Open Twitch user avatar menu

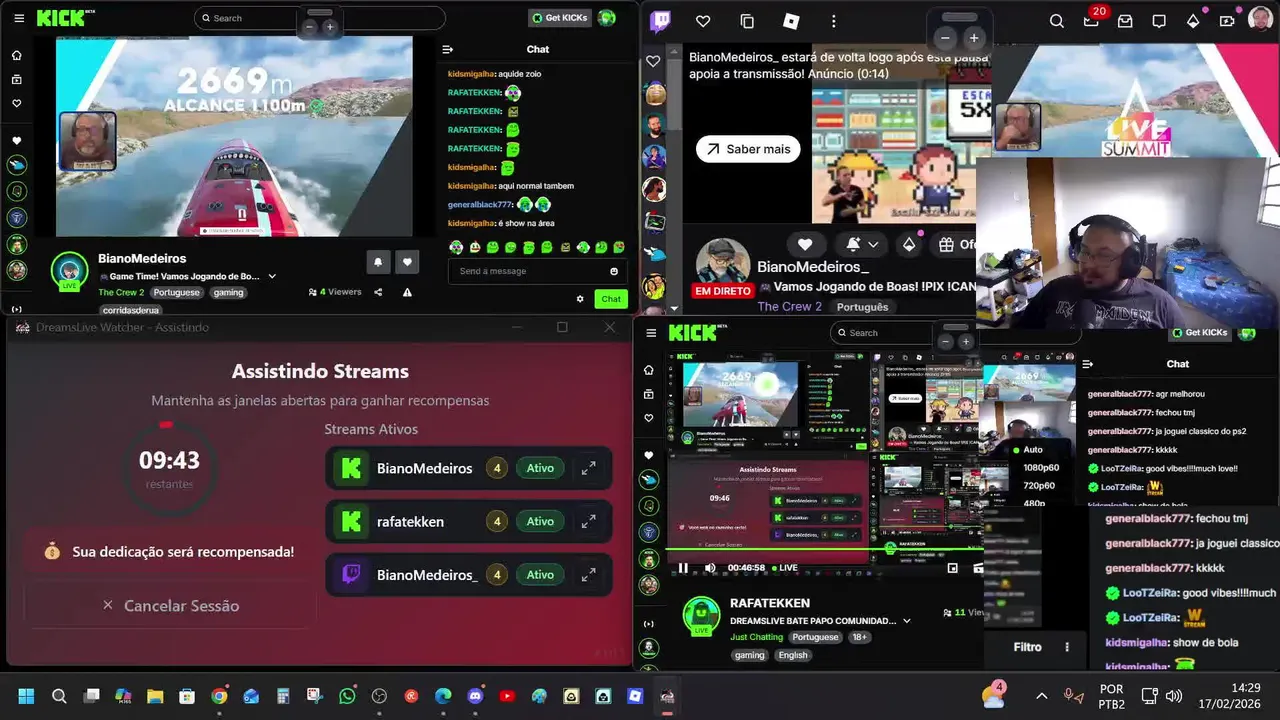tap(1260, 20)
